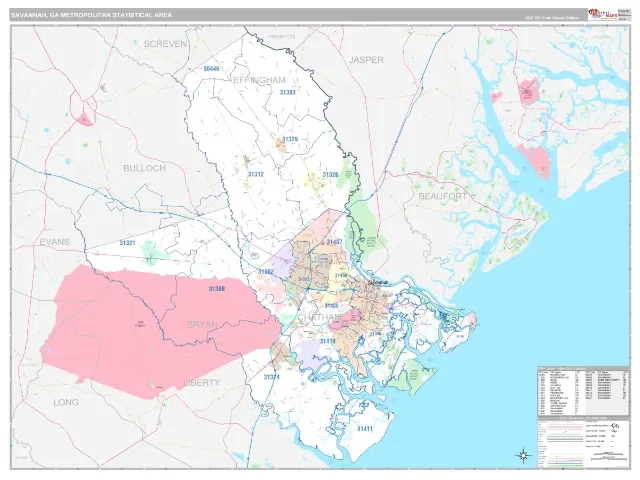This screenshot has height=480, width=640.
Task: Click ZIP code 31312 label
Action: coord(256,174)
